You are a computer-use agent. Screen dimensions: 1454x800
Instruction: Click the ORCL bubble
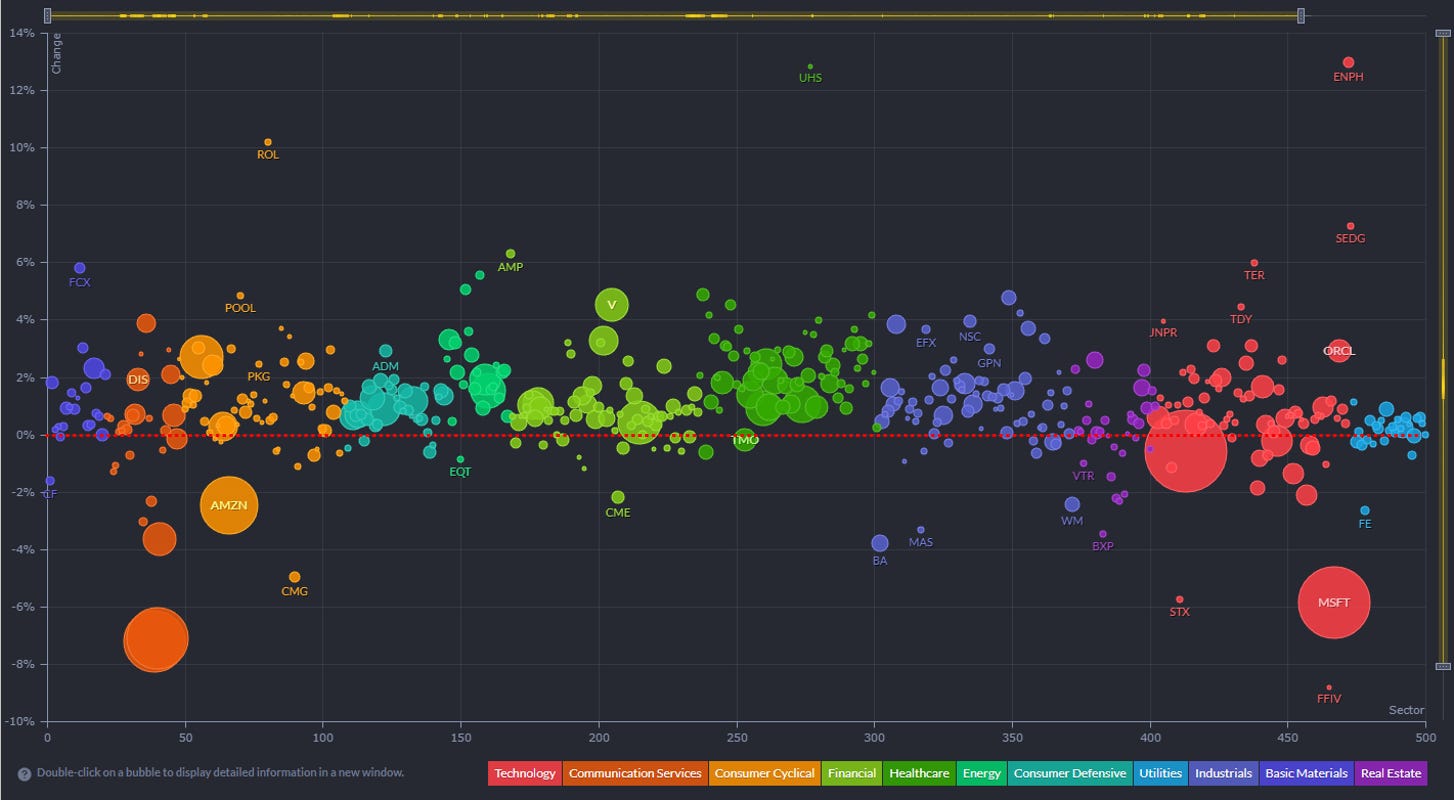tap(1338, 351)
